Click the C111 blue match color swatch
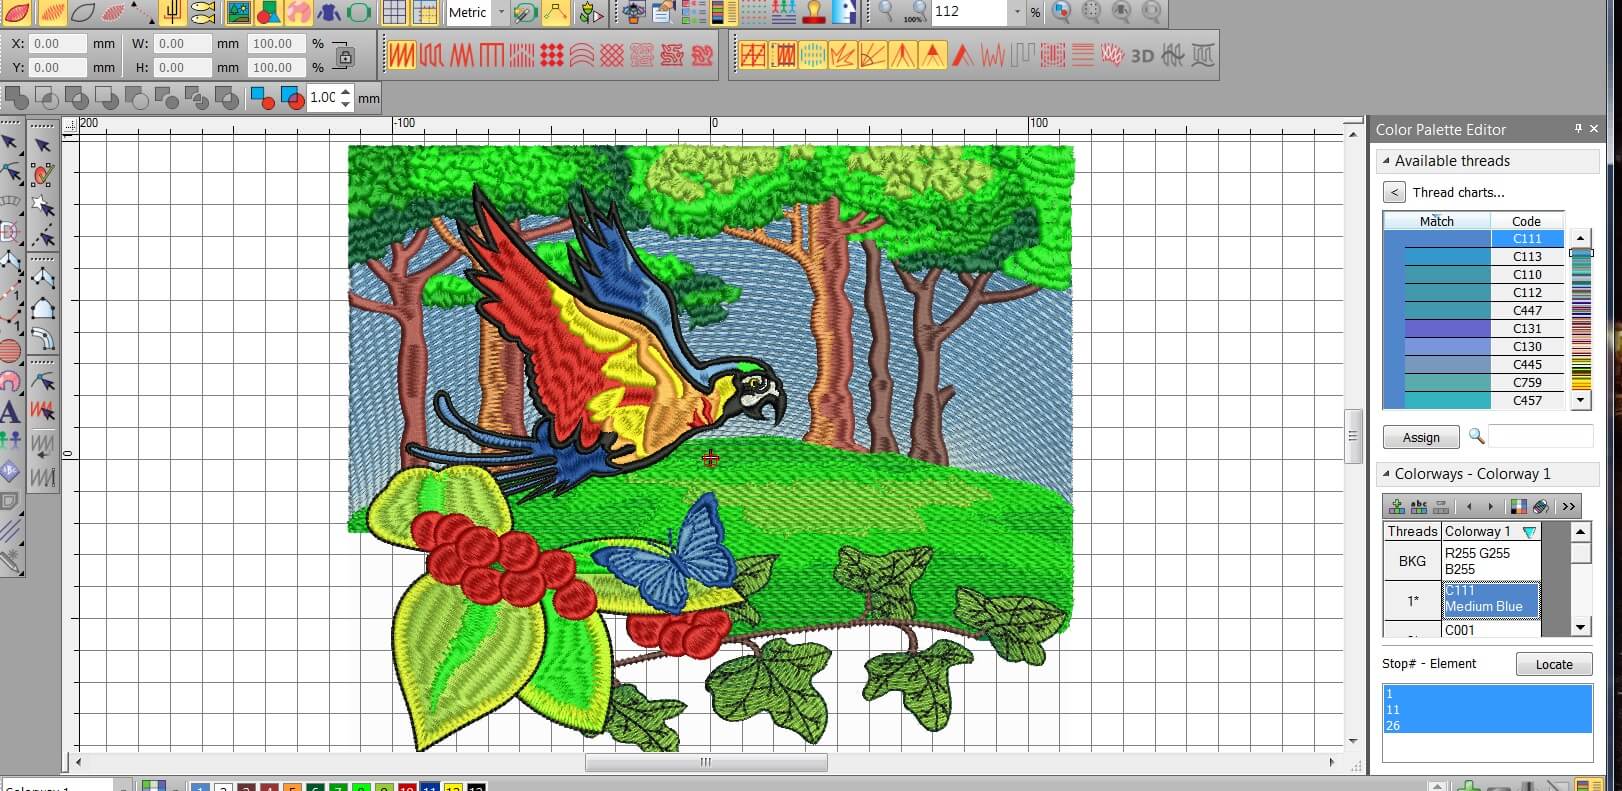1622x791 pixels. 1447,239
